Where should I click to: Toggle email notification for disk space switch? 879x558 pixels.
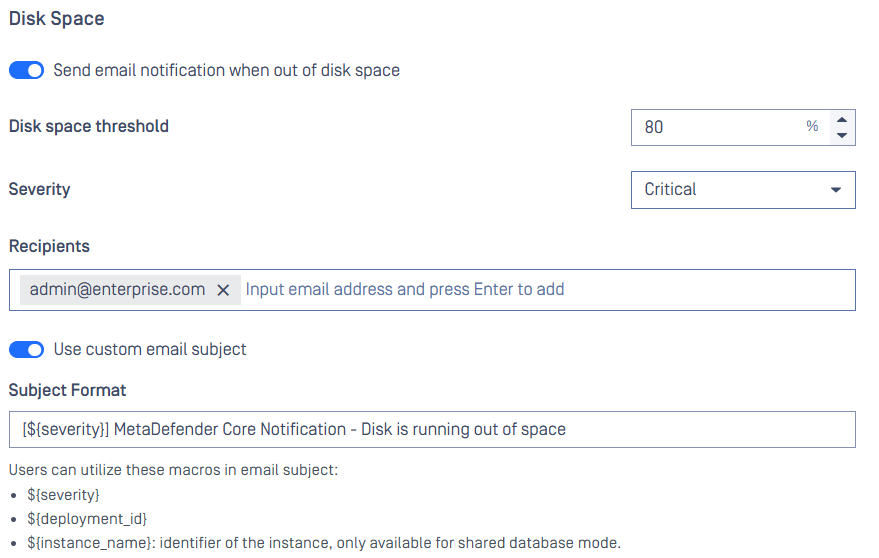coord(26,71)
